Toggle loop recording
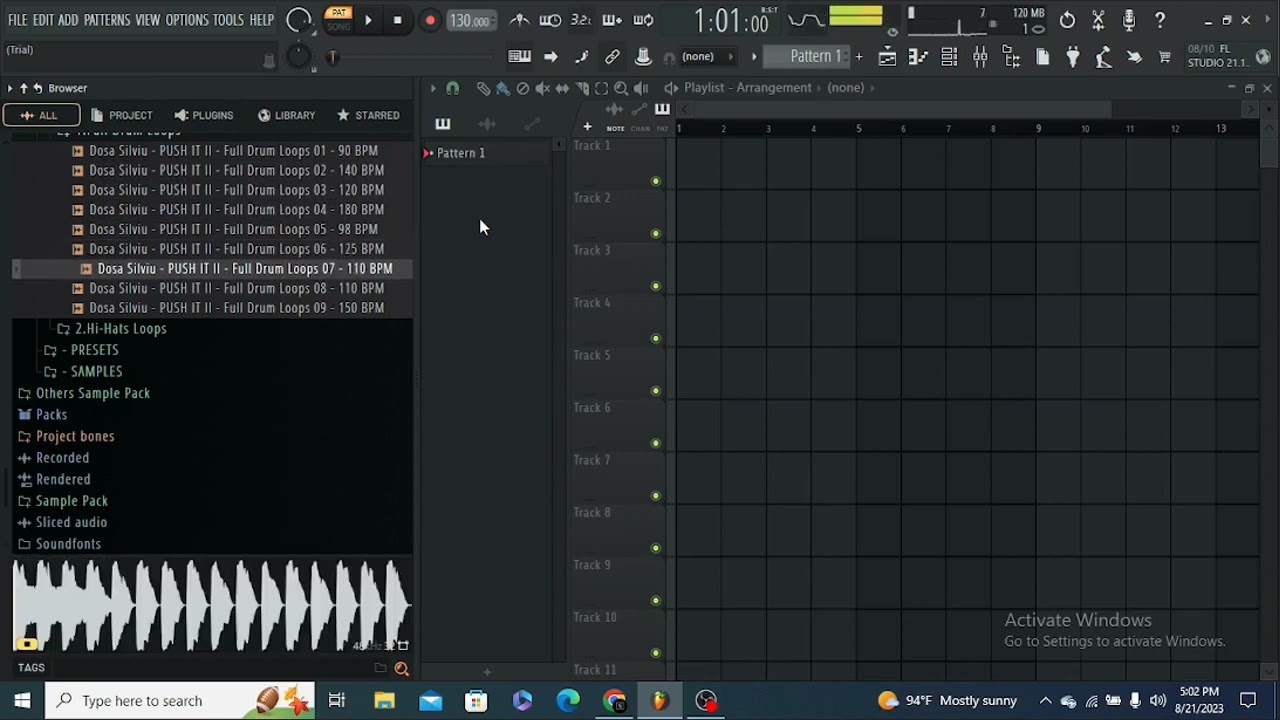The image size is (1280, 720). pos(644,20)
